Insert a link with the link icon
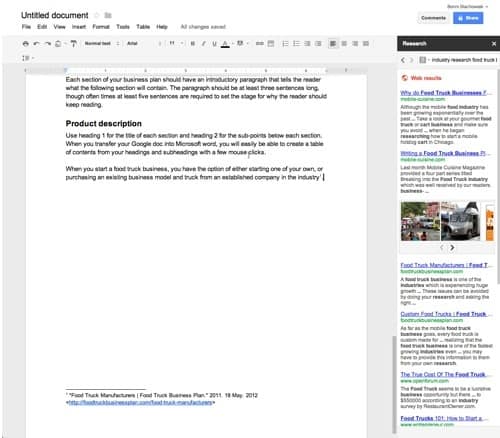500x438 pixels. tap(259, 44)
